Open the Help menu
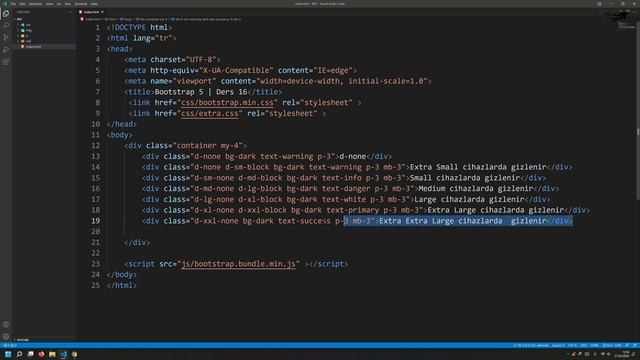Viewport: 640px width, 360px height. coord(94,4)
